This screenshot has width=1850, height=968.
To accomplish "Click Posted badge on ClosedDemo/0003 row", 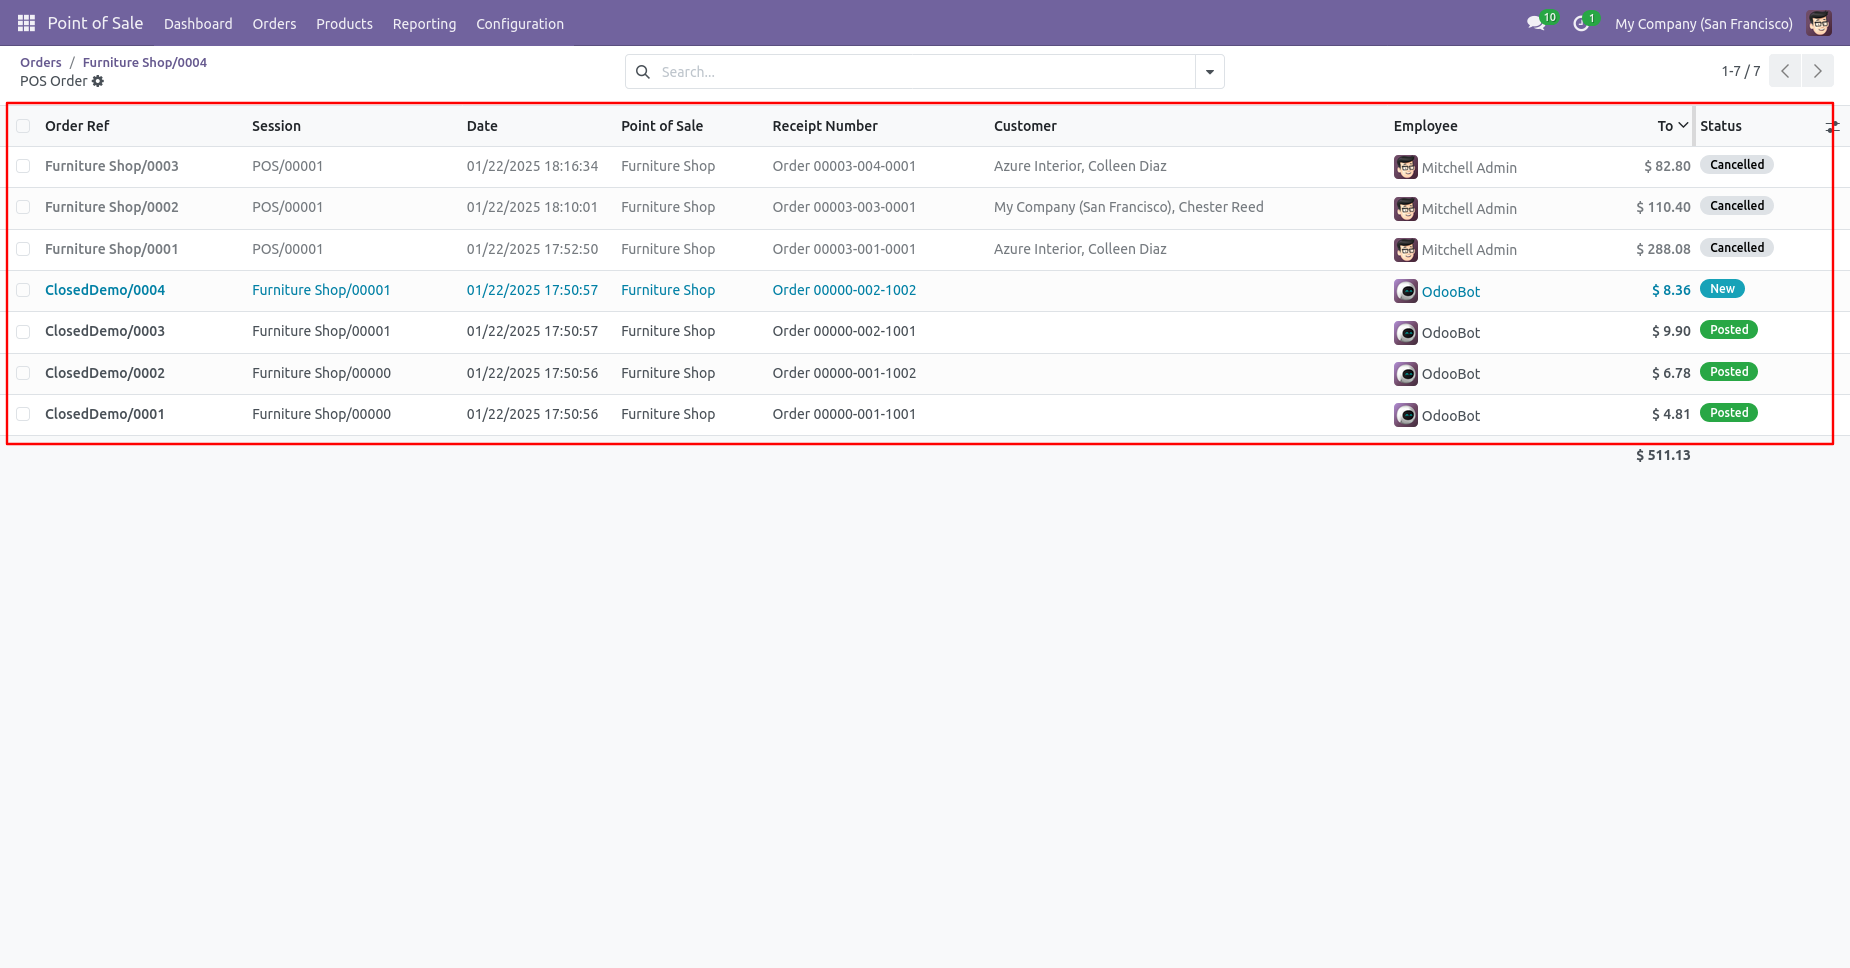I will [1729, 330].
